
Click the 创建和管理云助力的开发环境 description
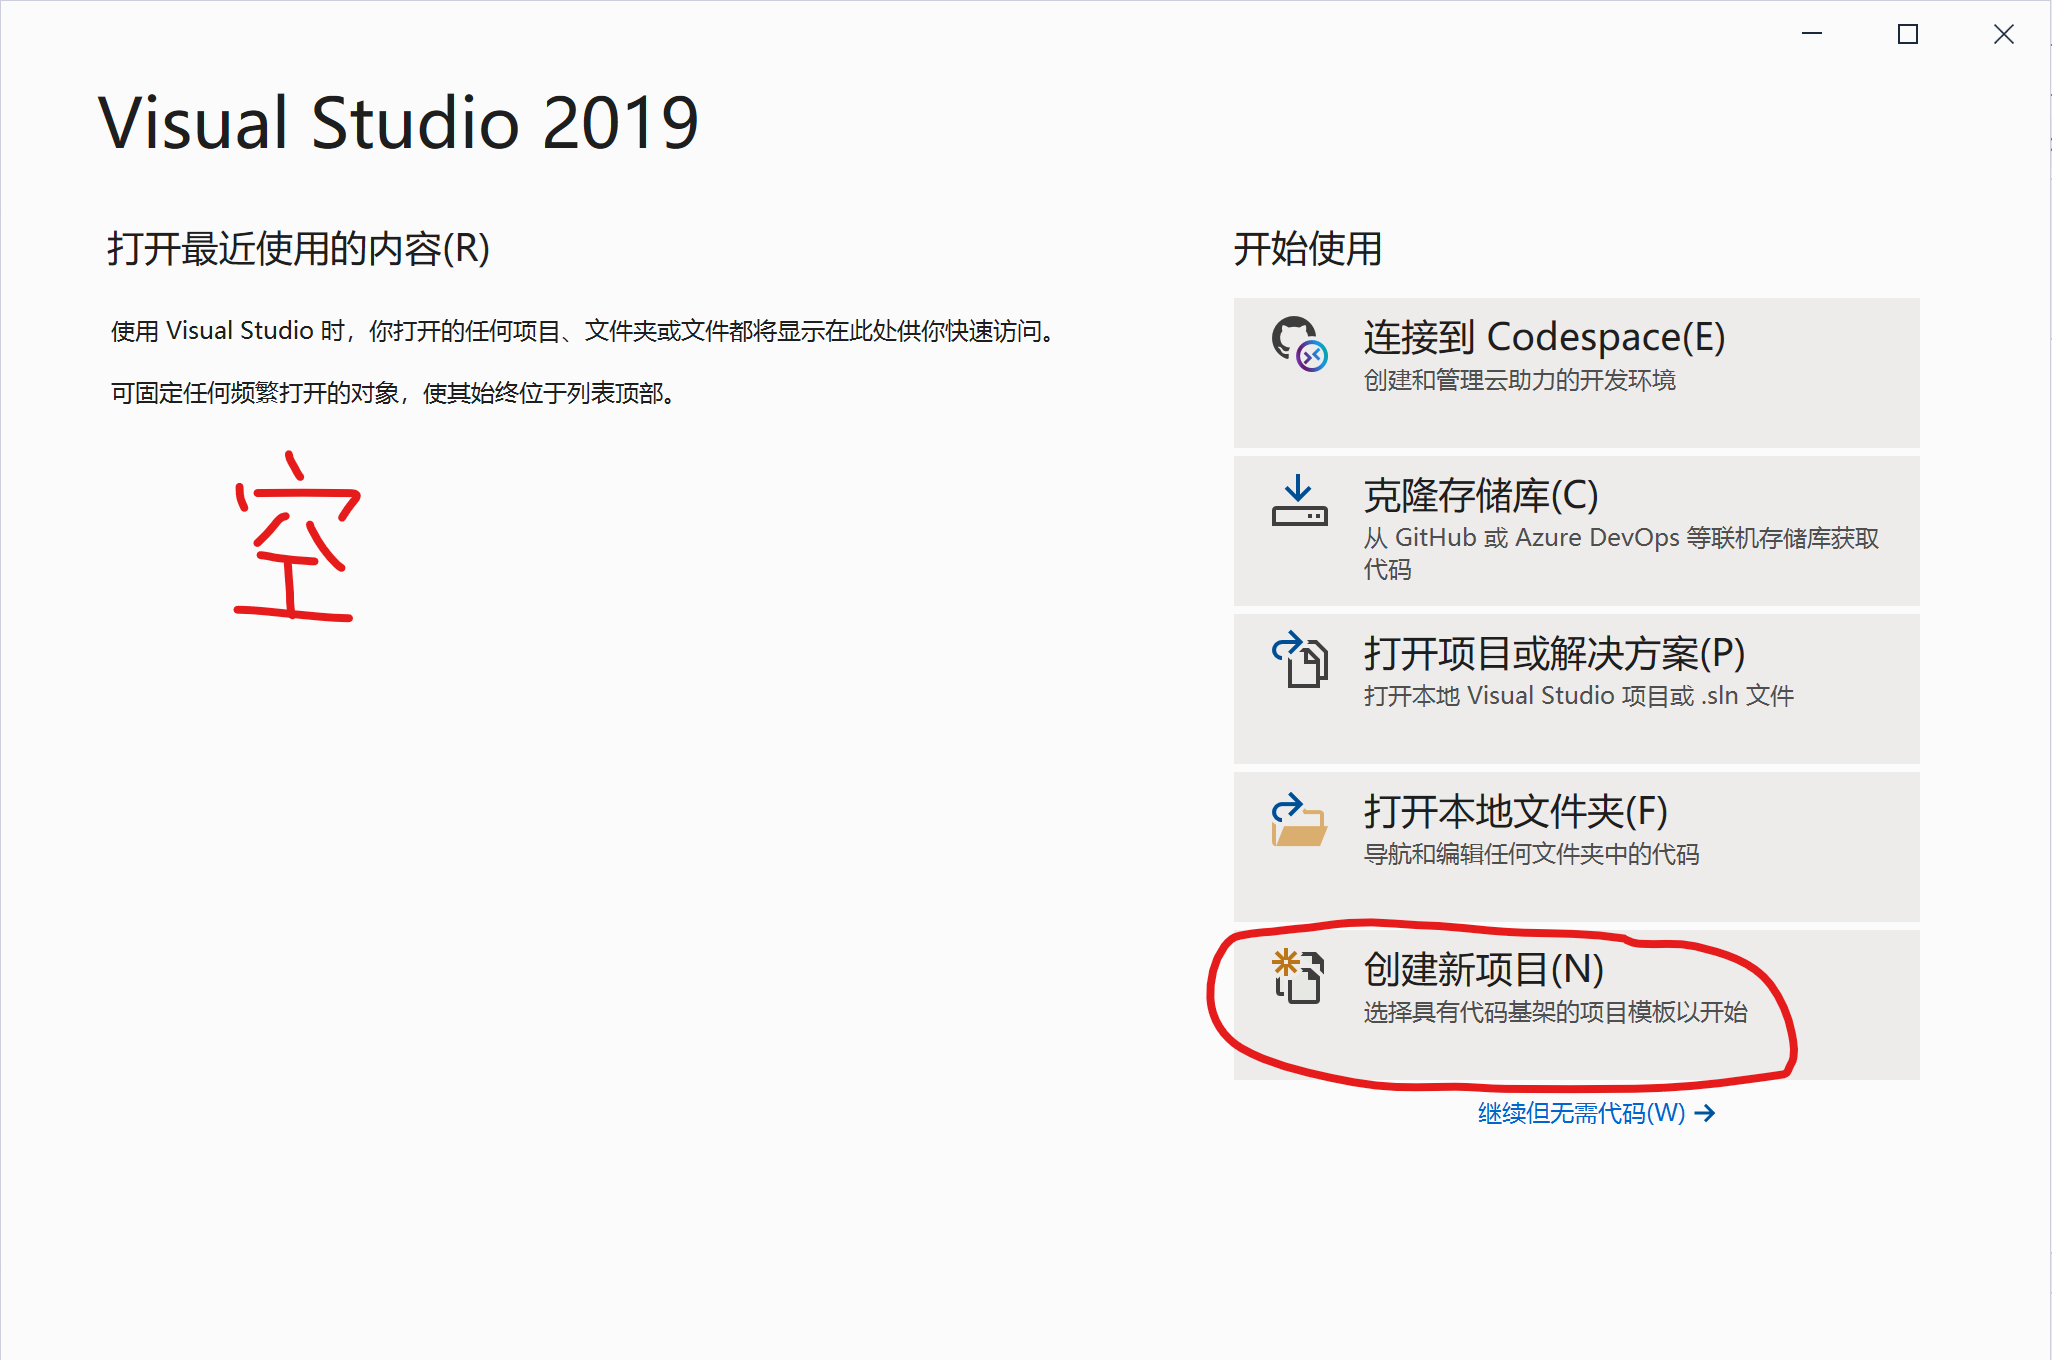click(1519, 381)
